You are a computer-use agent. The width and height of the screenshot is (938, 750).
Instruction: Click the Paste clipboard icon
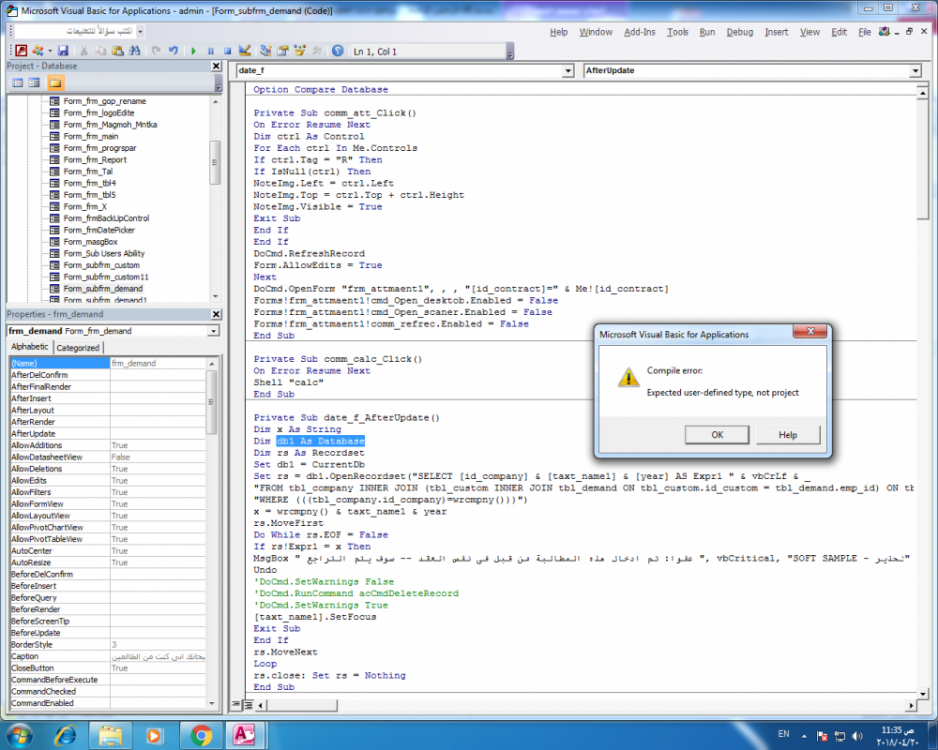[x=118, y=51]
